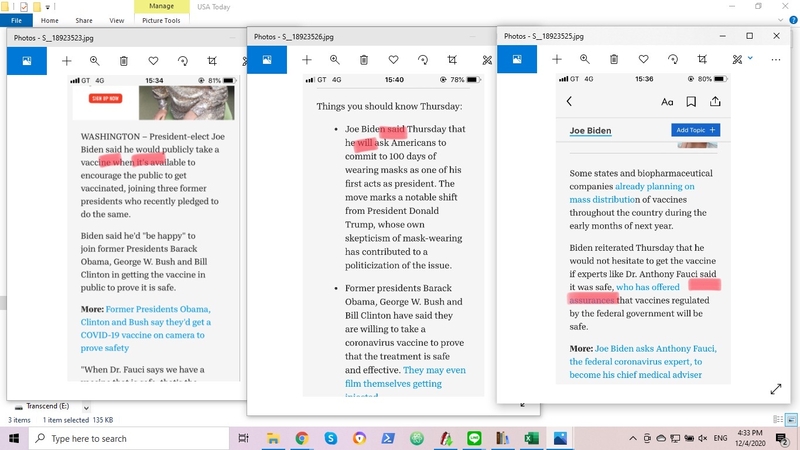Screen dimensions: 800x450
Task: Open See more (...) menu in S__18923525.jpg window
Action: [x=776, y=60]
